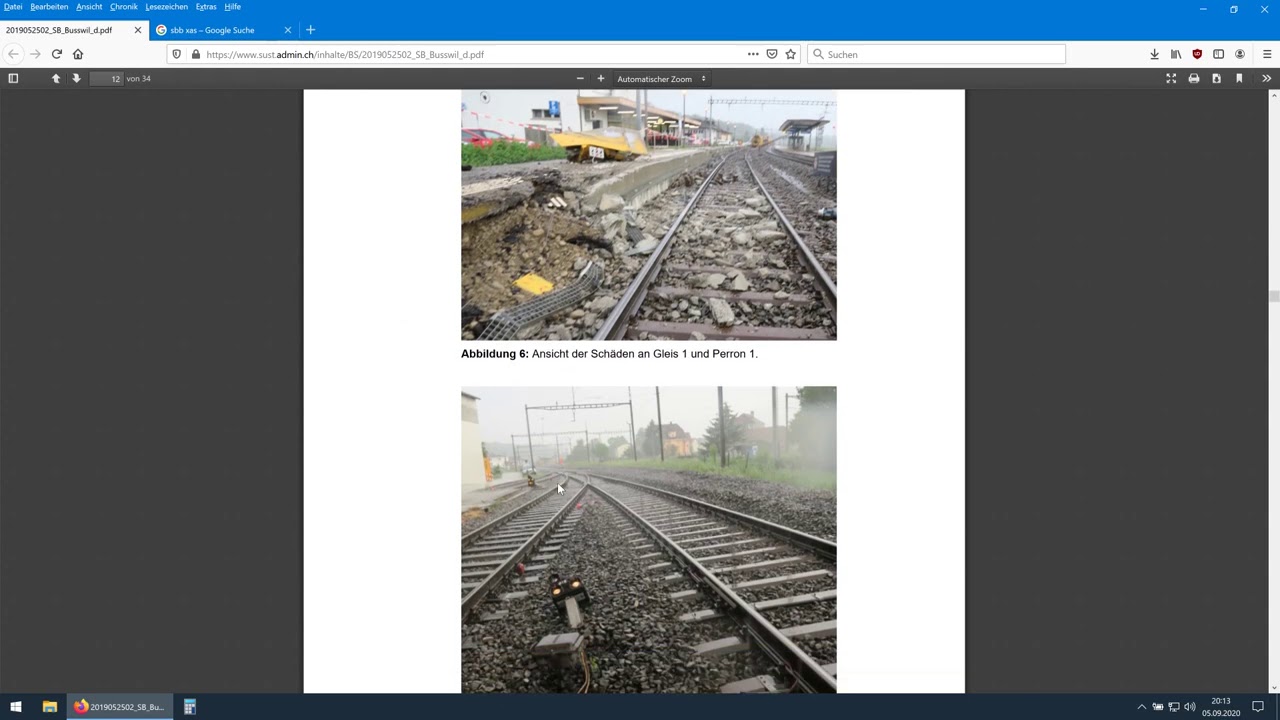Open Windows notification center
The image size is (1280, 720).
1258,707
